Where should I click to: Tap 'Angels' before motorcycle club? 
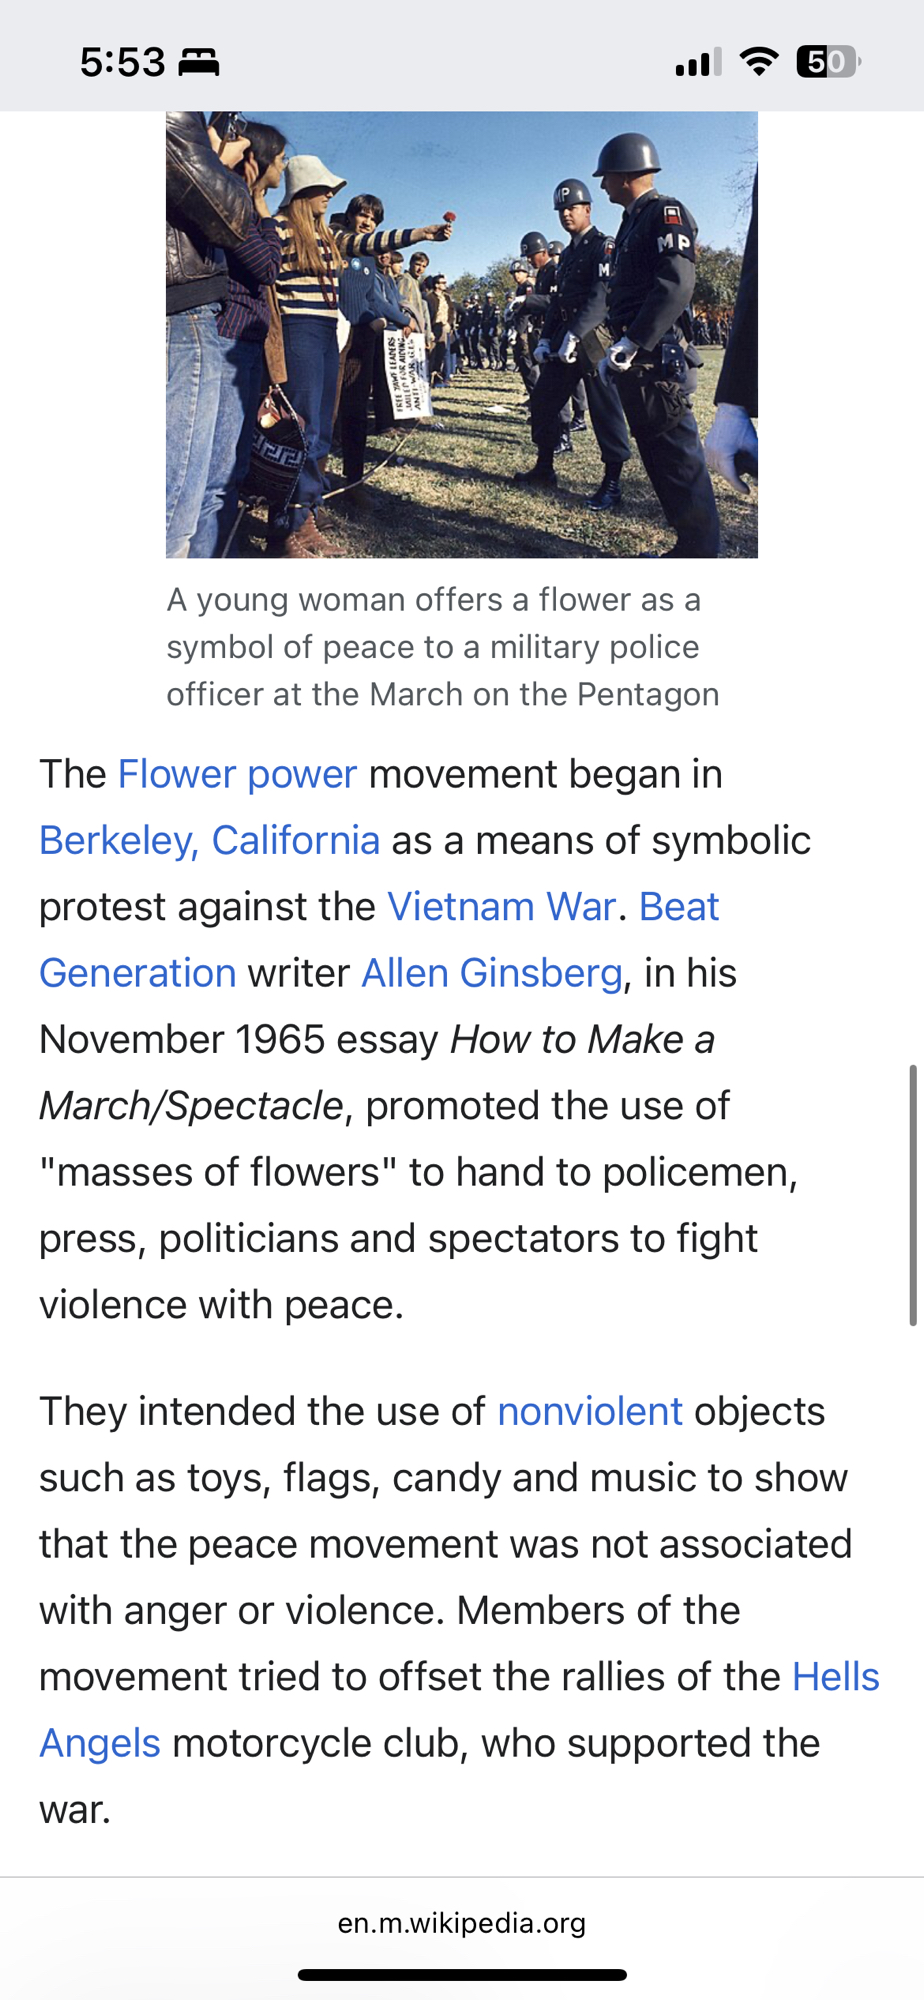pyautogui.click(x=100, y=1743)
